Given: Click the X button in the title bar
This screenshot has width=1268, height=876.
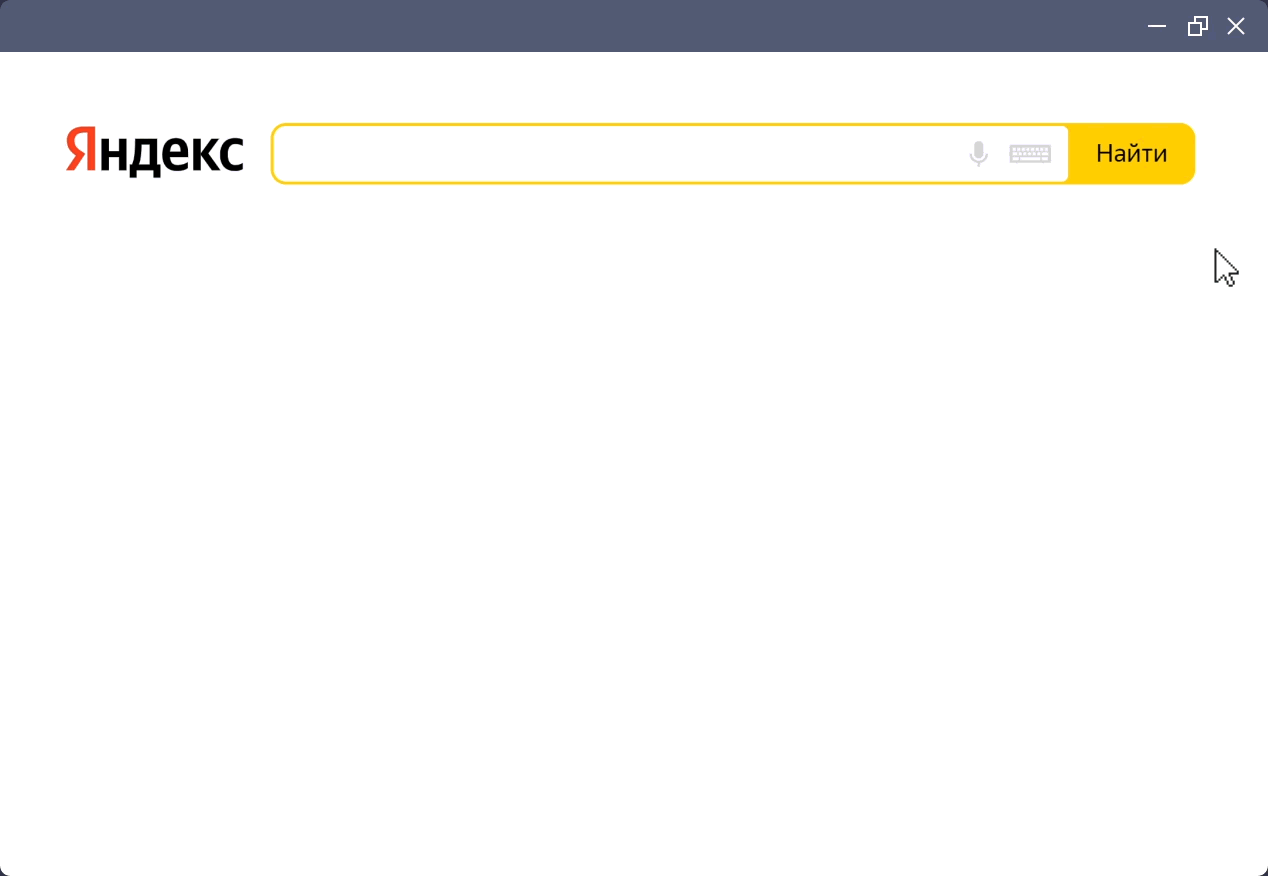Looking at the screenshot, I should coord(1236,26).
